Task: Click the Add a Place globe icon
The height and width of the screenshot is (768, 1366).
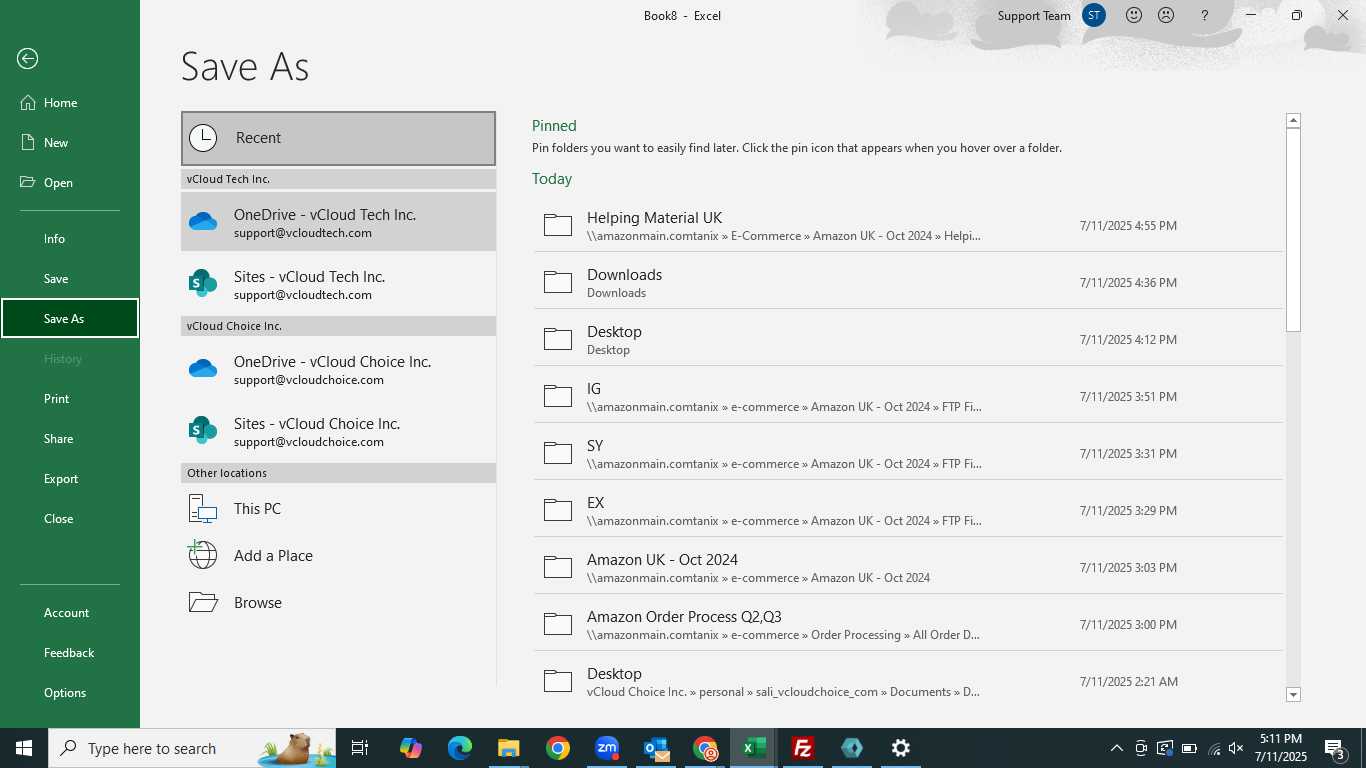Action: (203, 555)
